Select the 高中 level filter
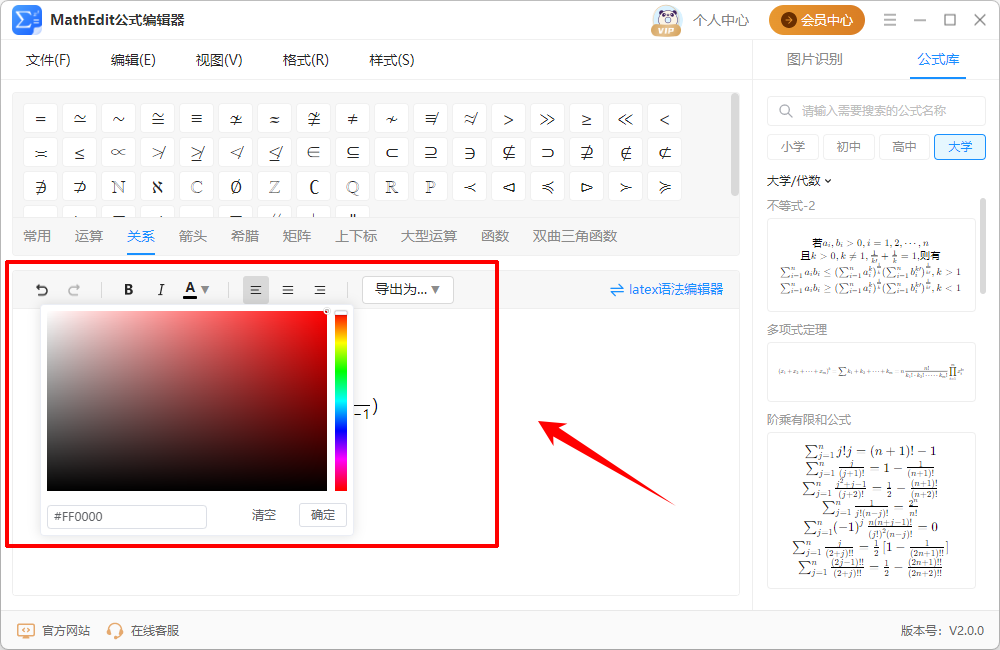1000x650 pixels. (x=904, y=147)
